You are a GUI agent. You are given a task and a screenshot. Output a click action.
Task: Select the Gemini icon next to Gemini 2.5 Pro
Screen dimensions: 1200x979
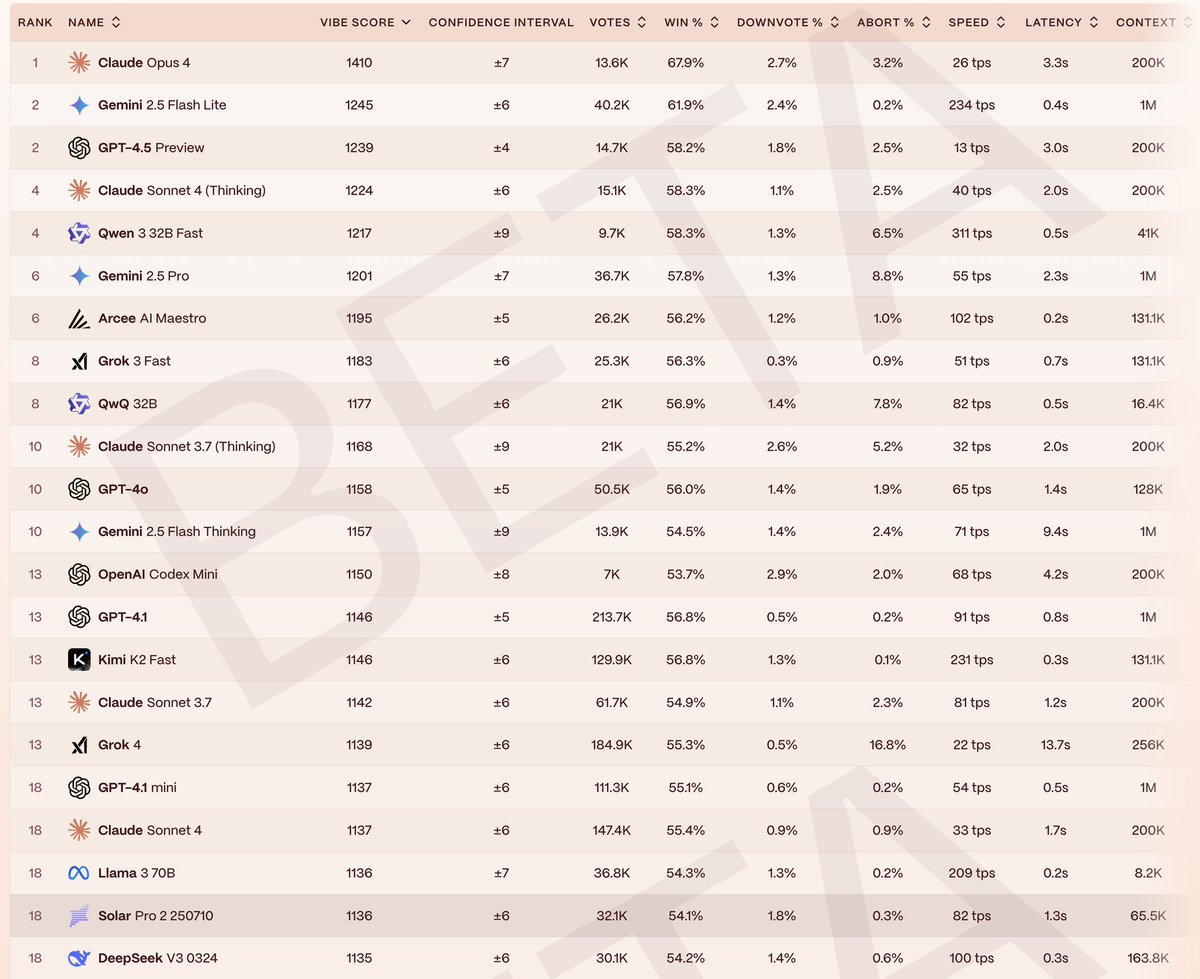tap(78, 275)
